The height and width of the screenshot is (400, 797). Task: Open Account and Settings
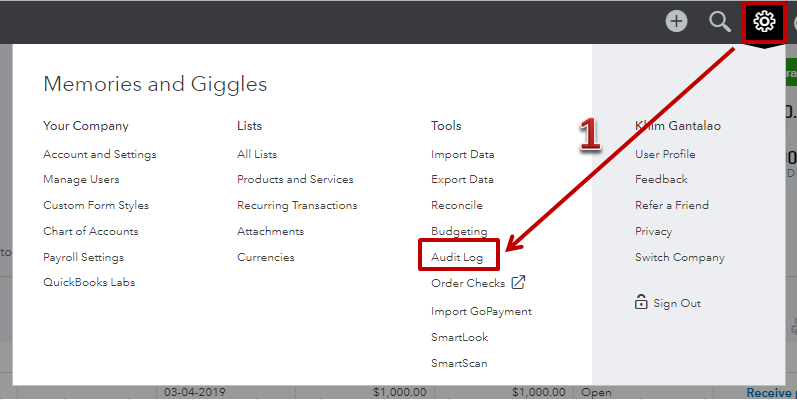(x=100, y=155)
